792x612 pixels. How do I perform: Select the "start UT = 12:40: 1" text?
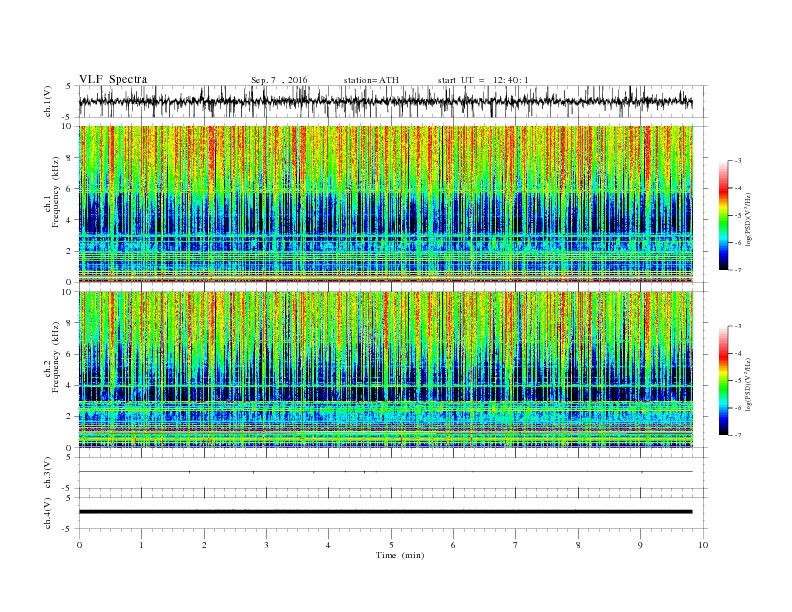[x=483, y=80]
